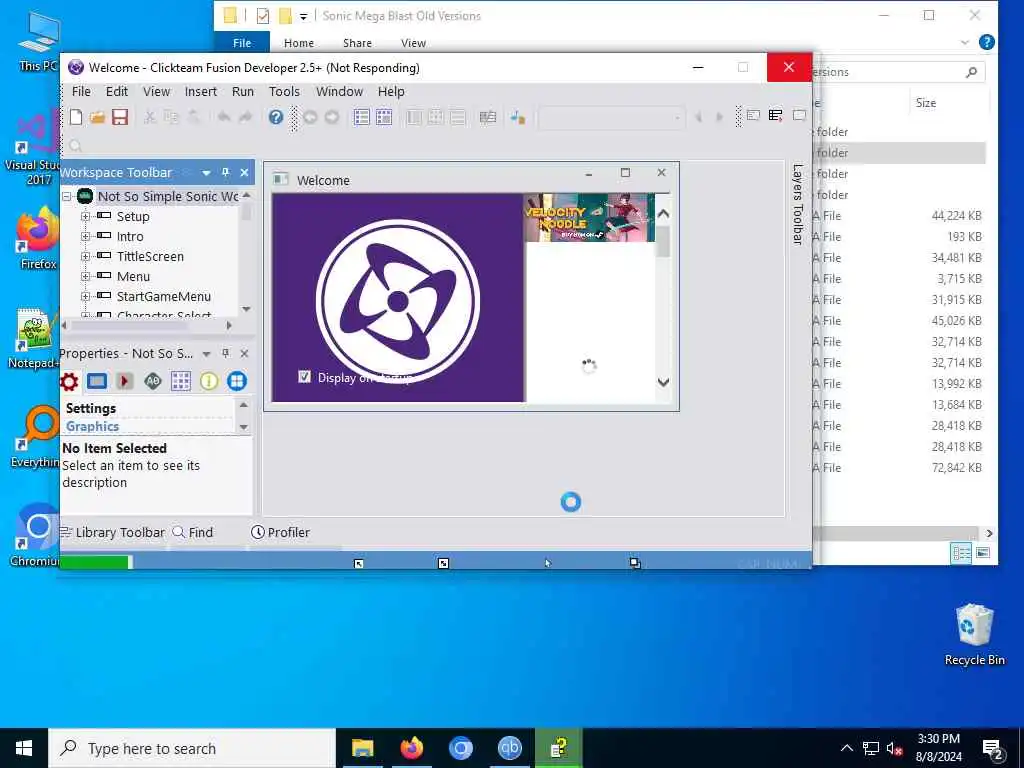Open a file with the folder icon
The height and width of the screenshot is (768, 1024).
97,118
